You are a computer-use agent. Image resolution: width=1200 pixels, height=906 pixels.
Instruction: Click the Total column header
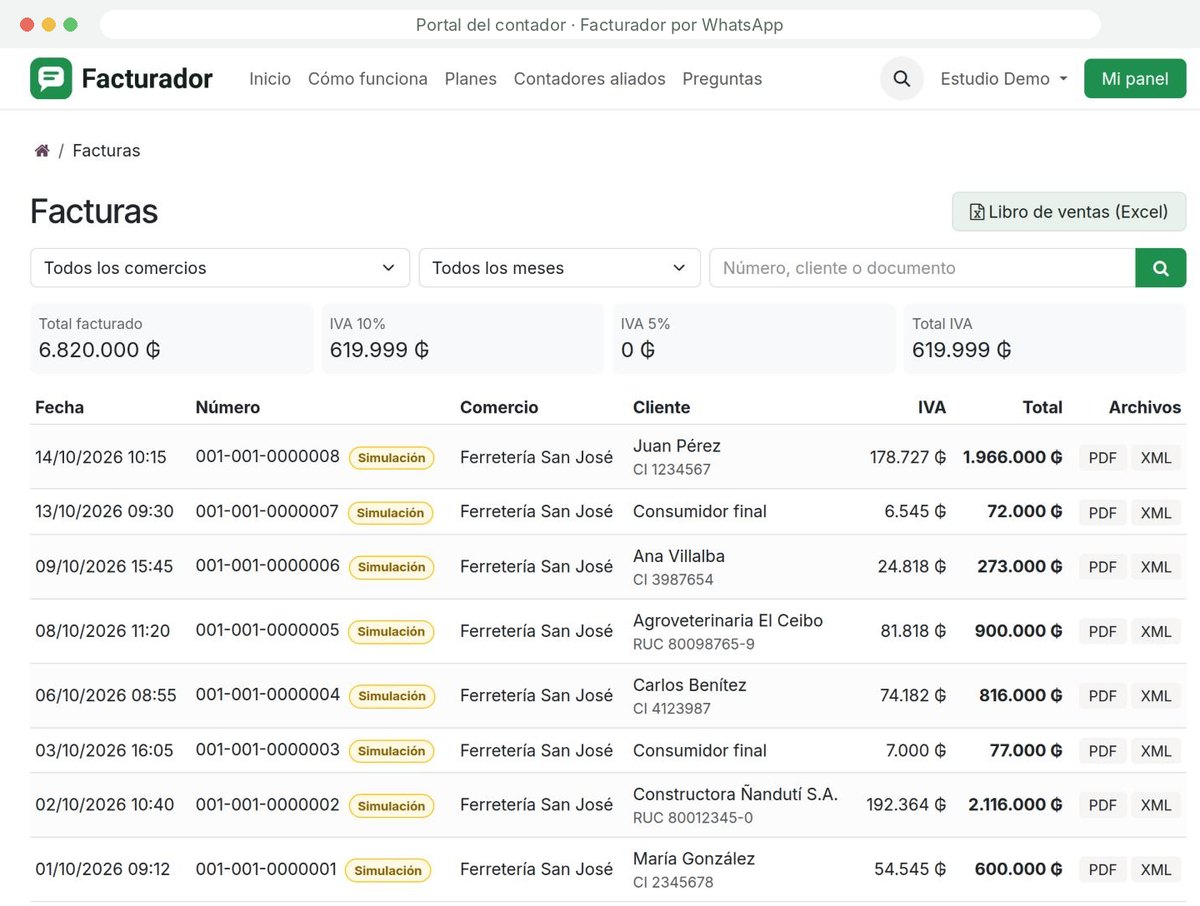click(1042, 407)
